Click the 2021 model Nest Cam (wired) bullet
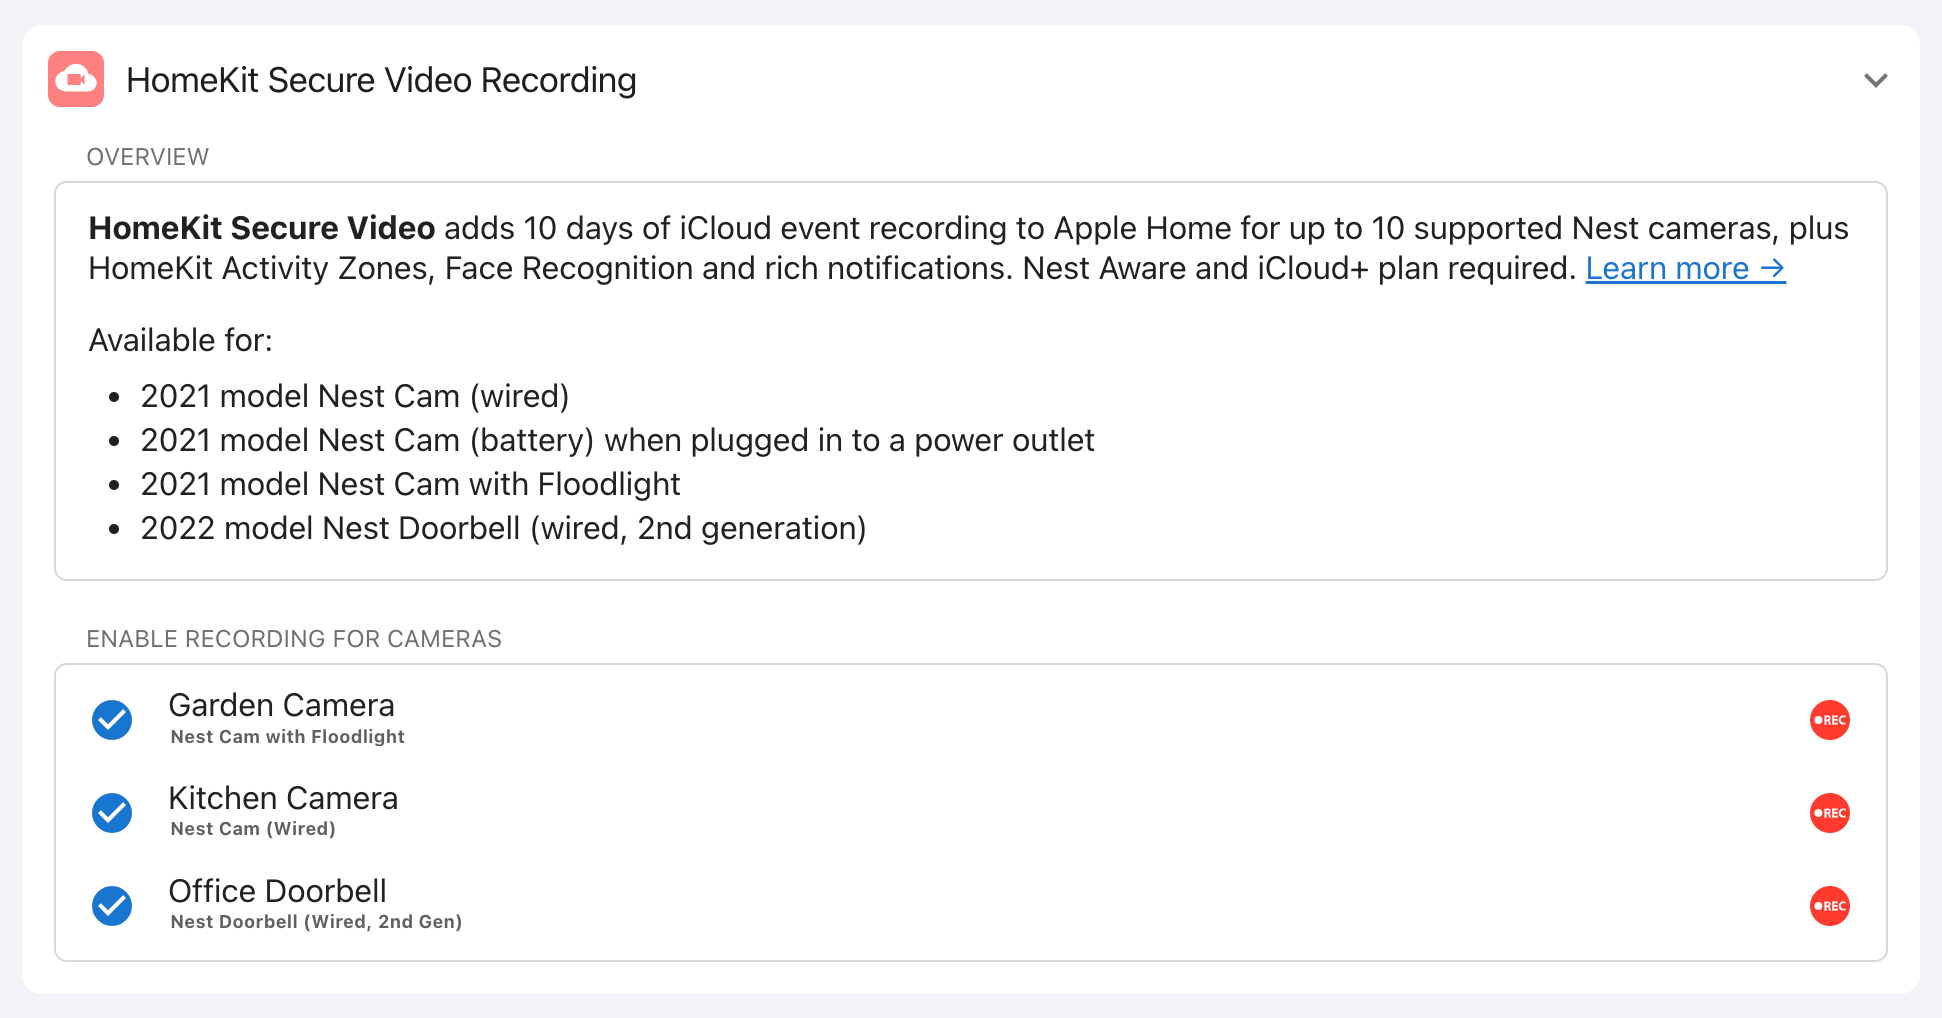1942x1018 pixels. (x=354, y=396)
